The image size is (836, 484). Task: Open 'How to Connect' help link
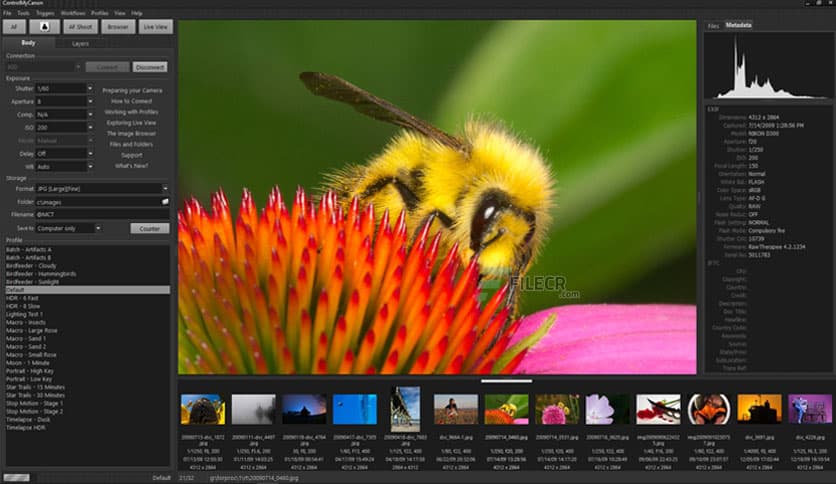point(132,101)
